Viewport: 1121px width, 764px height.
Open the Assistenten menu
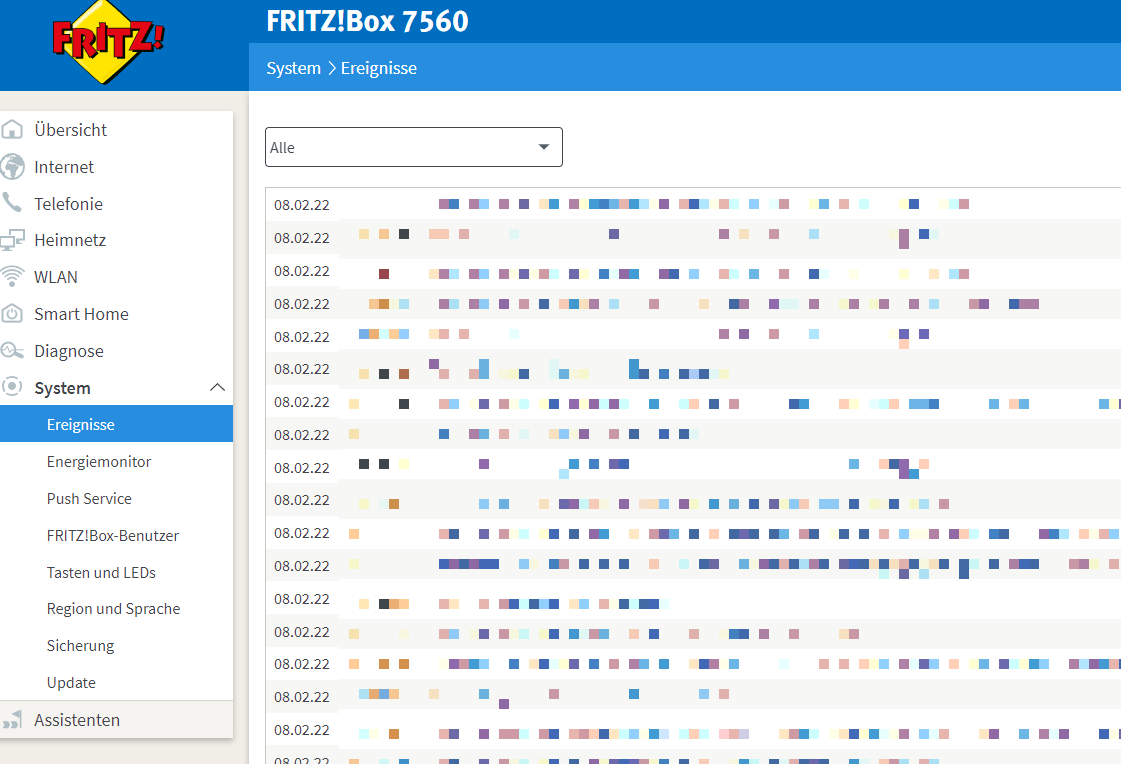(76, 720)
